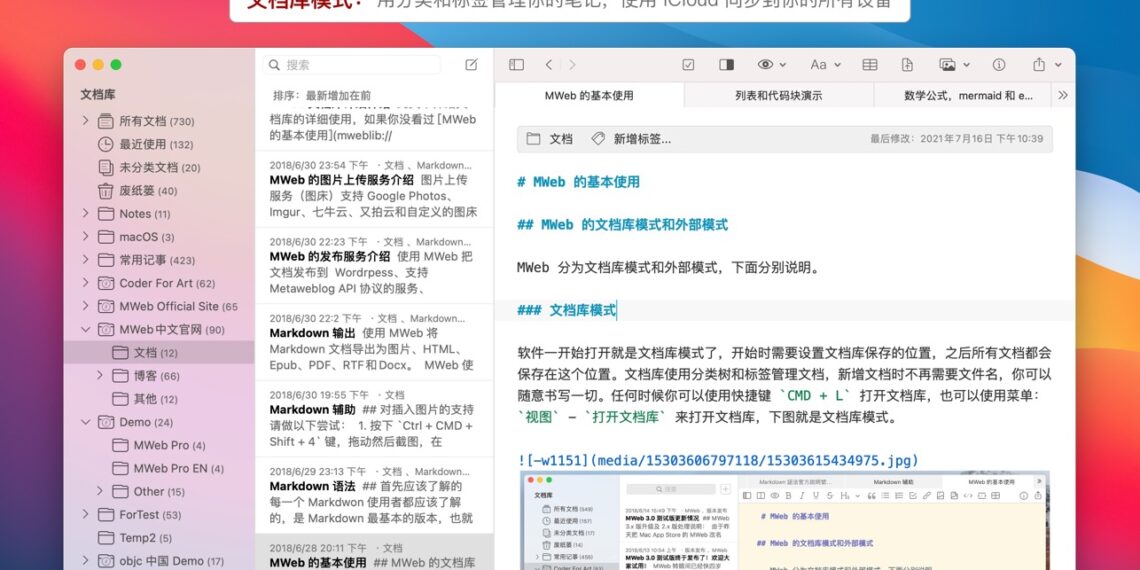Expand the Notes folder chevron

[x=85, y=213]
